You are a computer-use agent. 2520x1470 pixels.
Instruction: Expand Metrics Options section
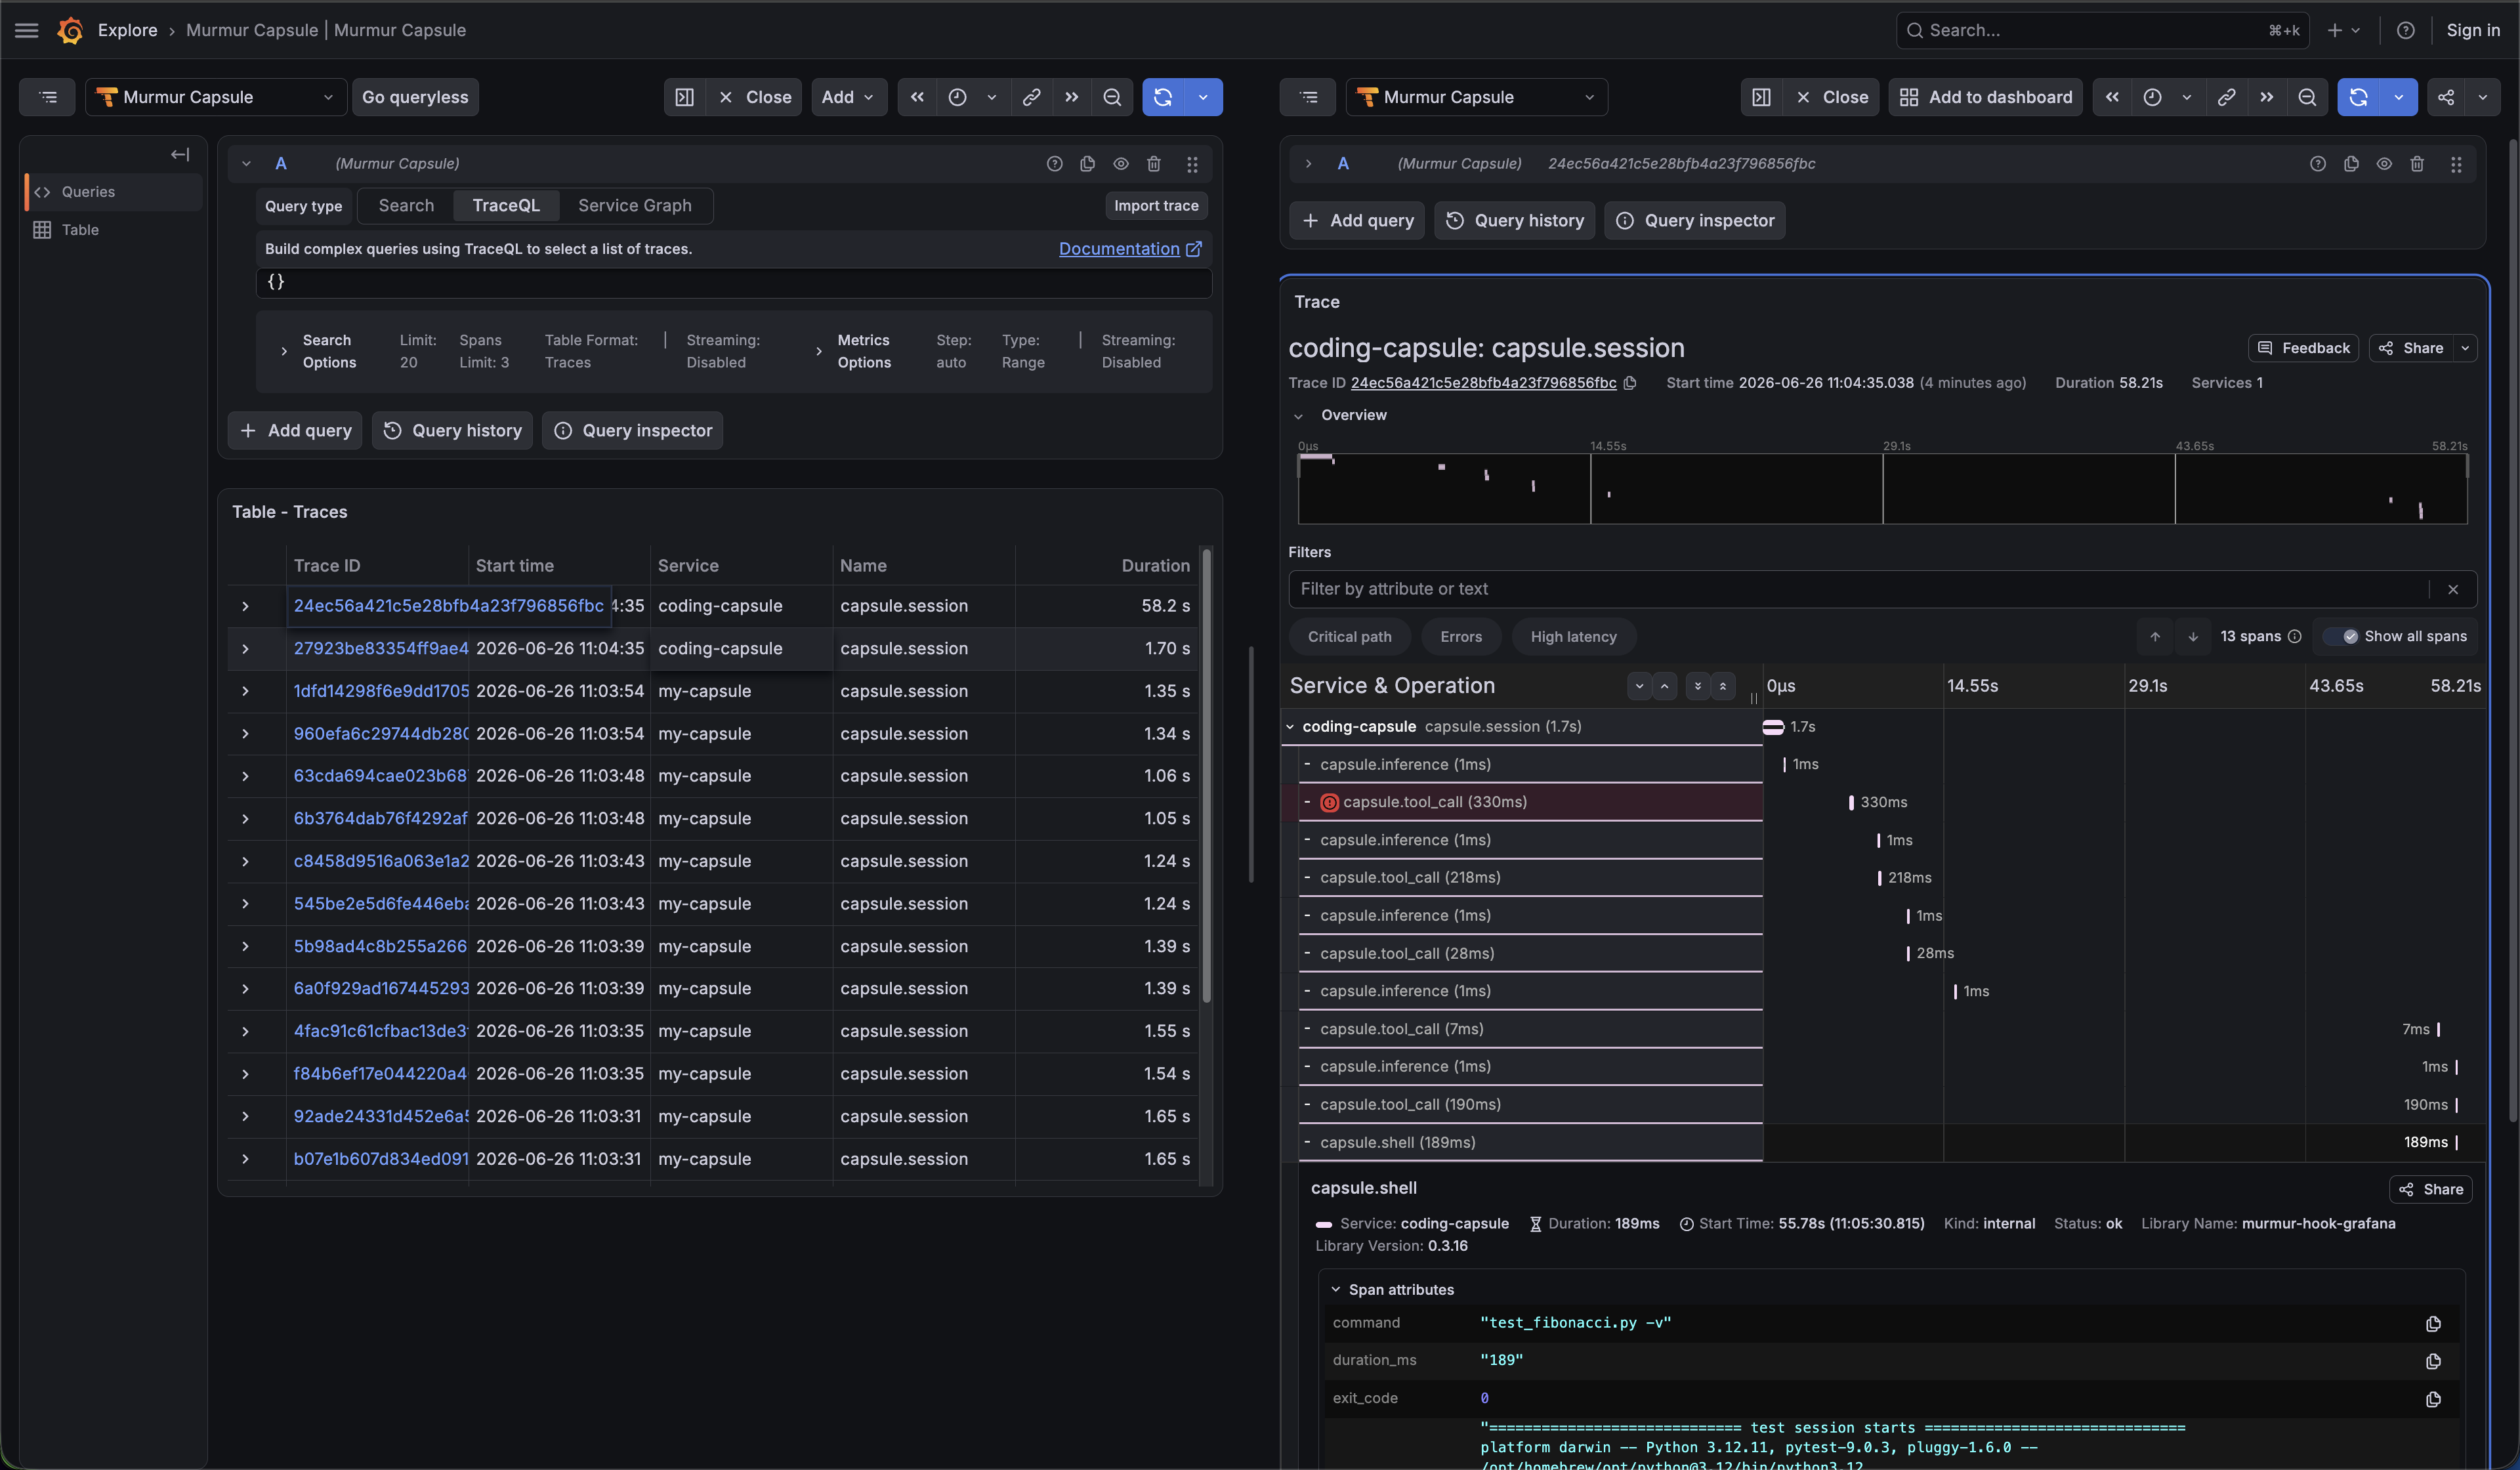pos(819,351)
